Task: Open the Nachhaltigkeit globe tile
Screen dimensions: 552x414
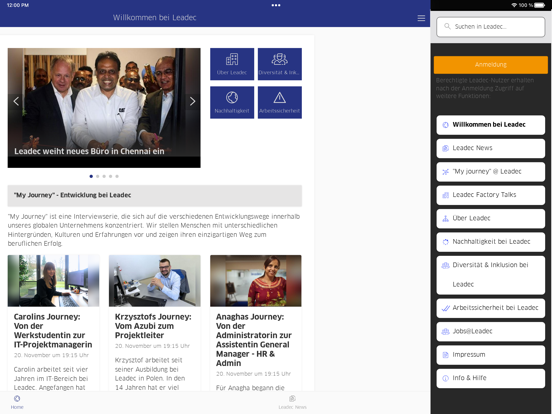Action: coord(232,102)
